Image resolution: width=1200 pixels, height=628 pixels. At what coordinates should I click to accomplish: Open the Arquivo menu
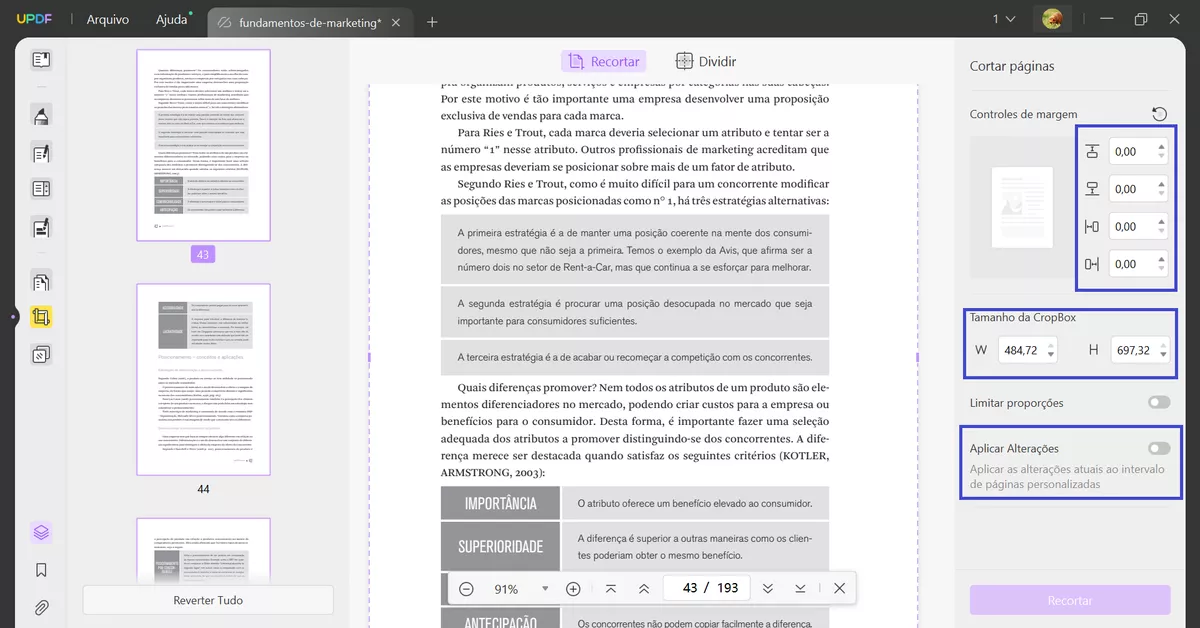[x=107, y=18]
